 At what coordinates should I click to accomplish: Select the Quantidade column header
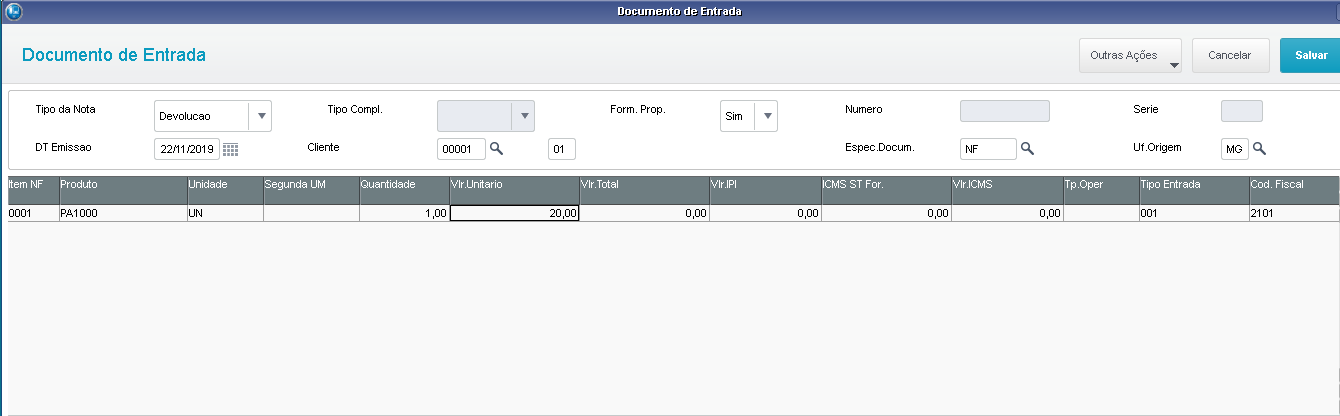pyautogui.click(x=404, y=190)
